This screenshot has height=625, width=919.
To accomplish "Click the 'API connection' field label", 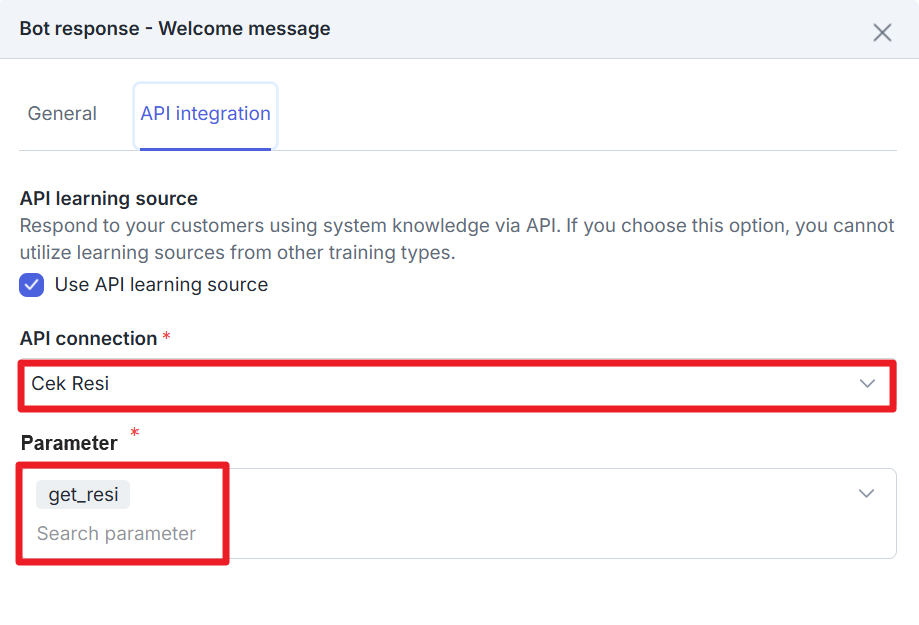I will point(88,339).
